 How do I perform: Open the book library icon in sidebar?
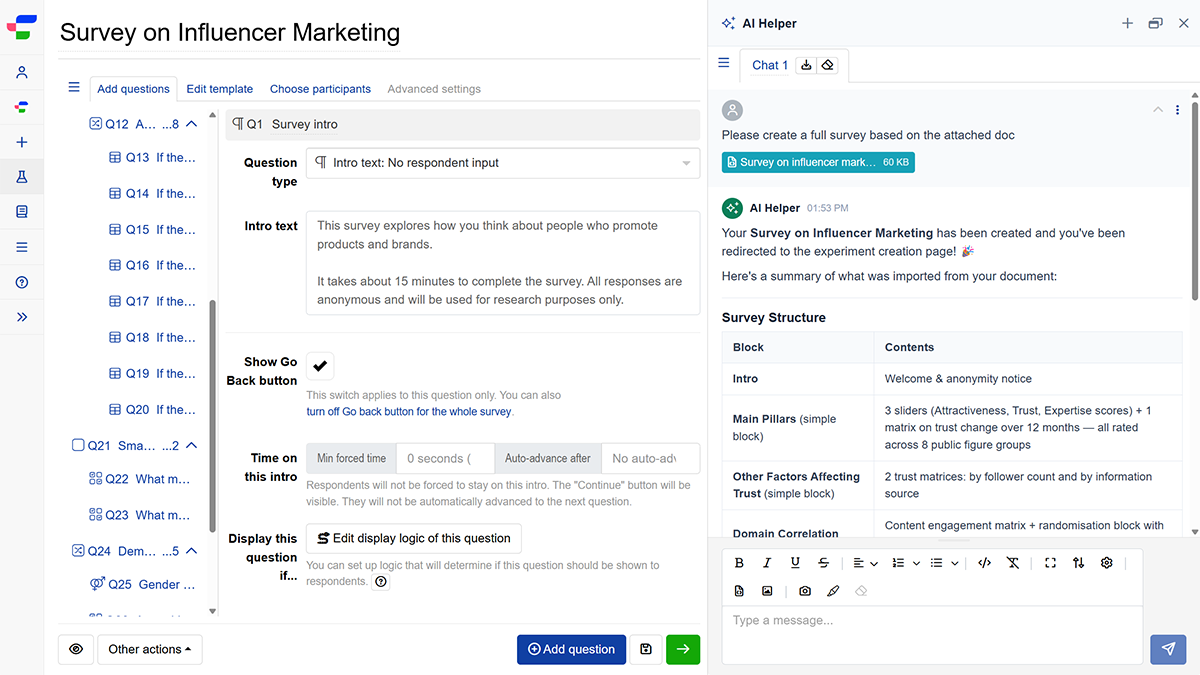tap(22, 212)
